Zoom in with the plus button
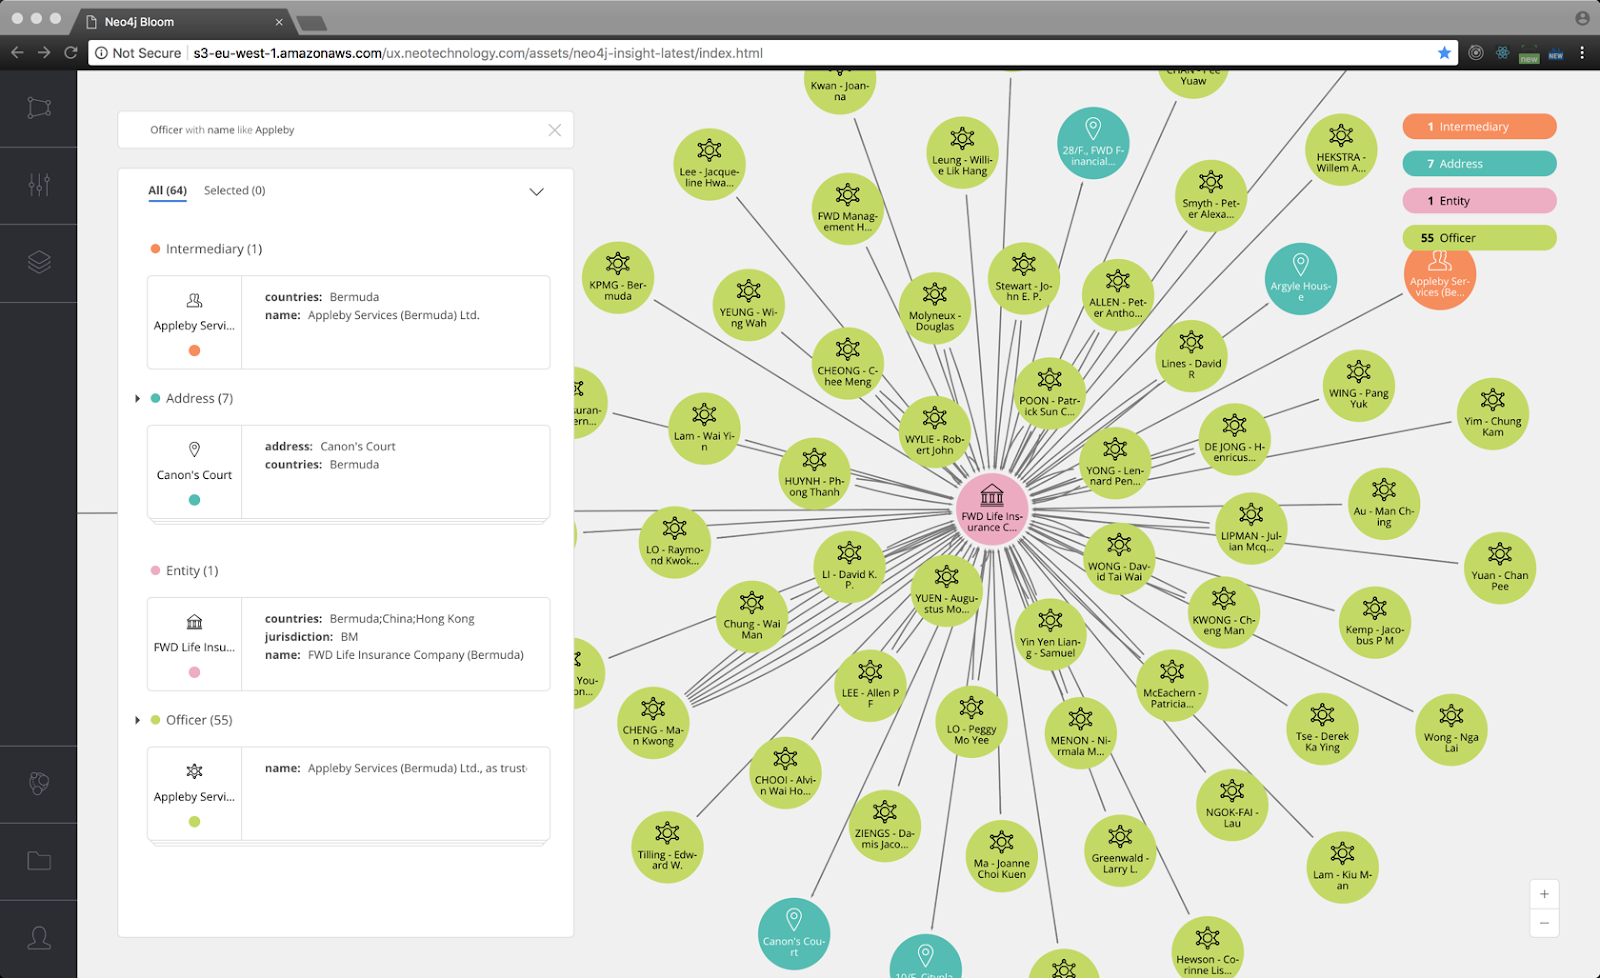The width and height of the screenshot is (1600, 978). point(1544,894)
